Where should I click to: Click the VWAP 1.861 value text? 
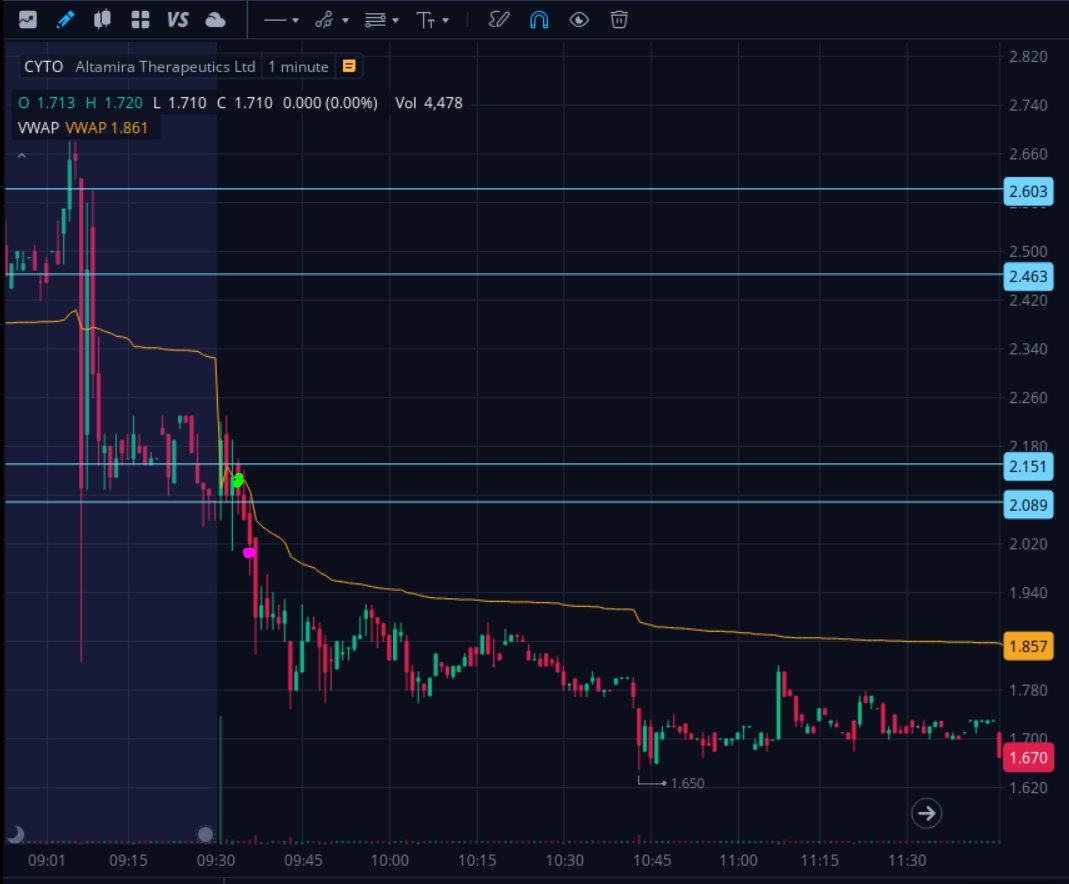(x=106, y=127)
